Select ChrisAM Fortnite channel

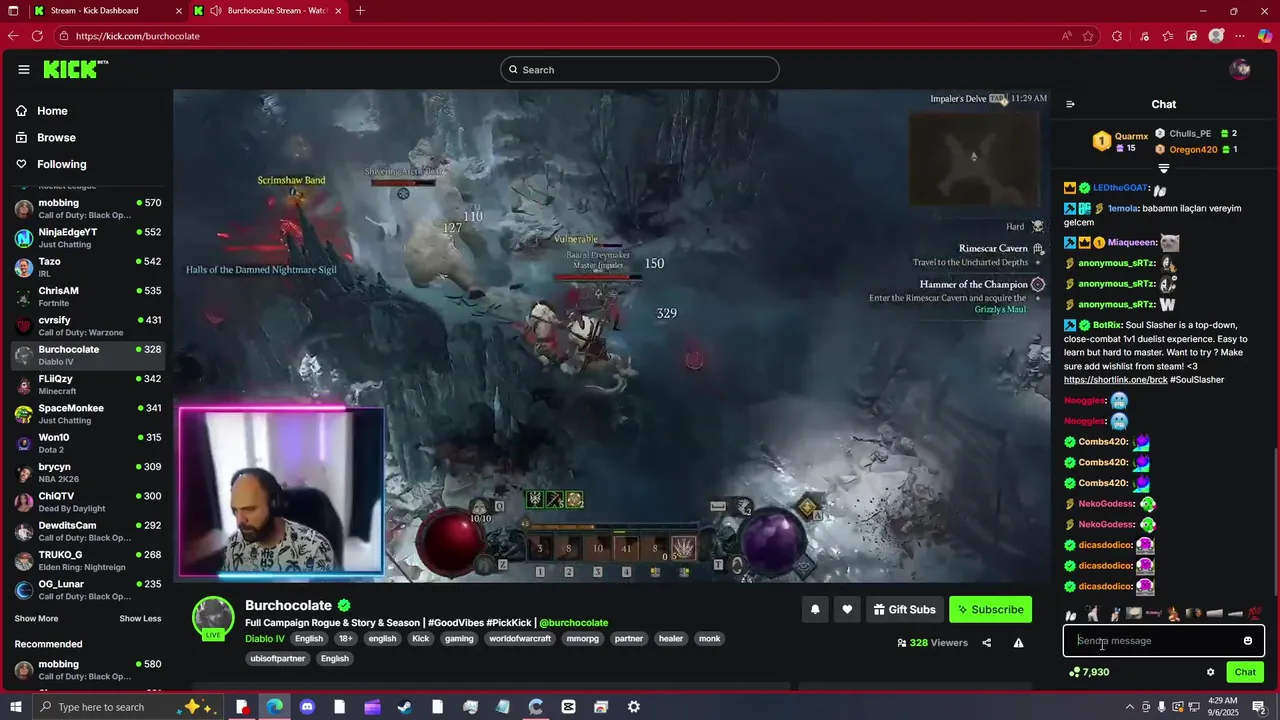[86, 297]
